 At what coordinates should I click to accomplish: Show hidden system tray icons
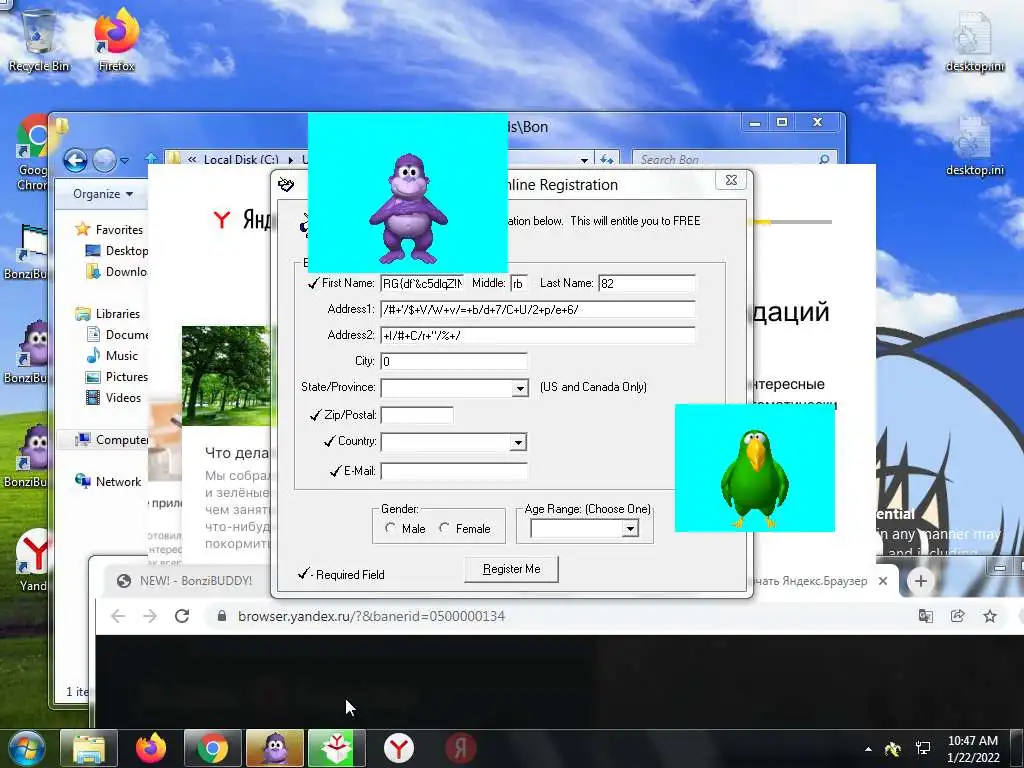click(x=868, y=749)
